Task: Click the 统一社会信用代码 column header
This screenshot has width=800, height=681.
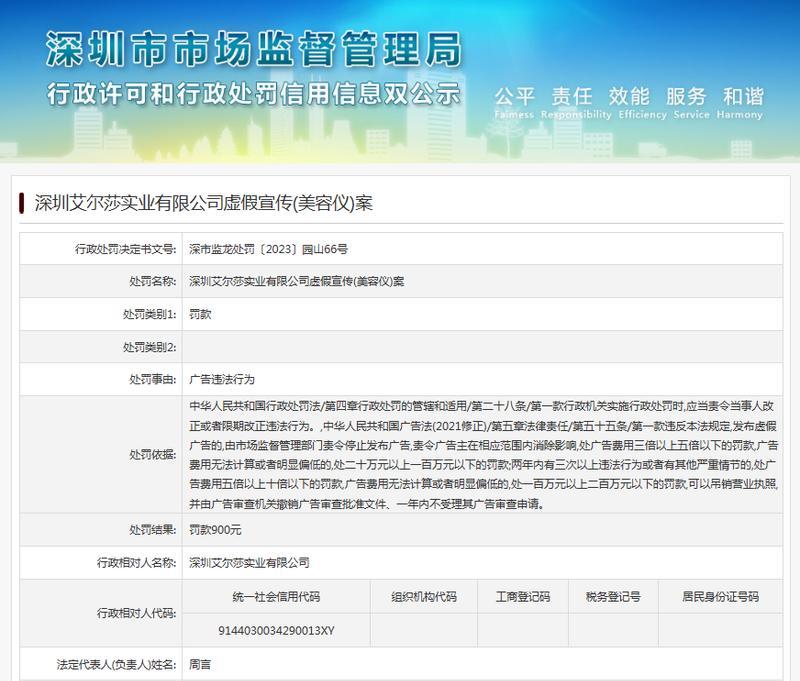Action: 276,596
